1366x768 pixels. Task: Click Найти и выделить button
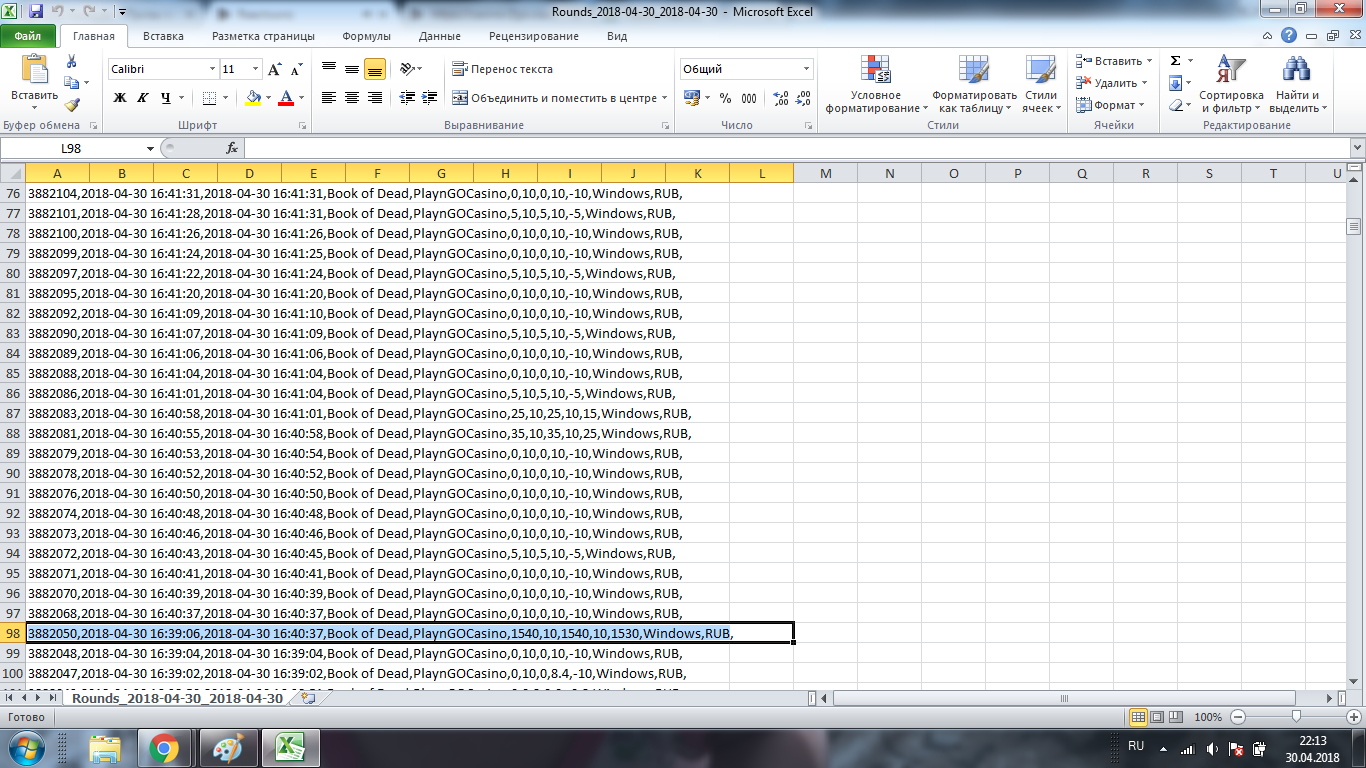point(1297,84)
